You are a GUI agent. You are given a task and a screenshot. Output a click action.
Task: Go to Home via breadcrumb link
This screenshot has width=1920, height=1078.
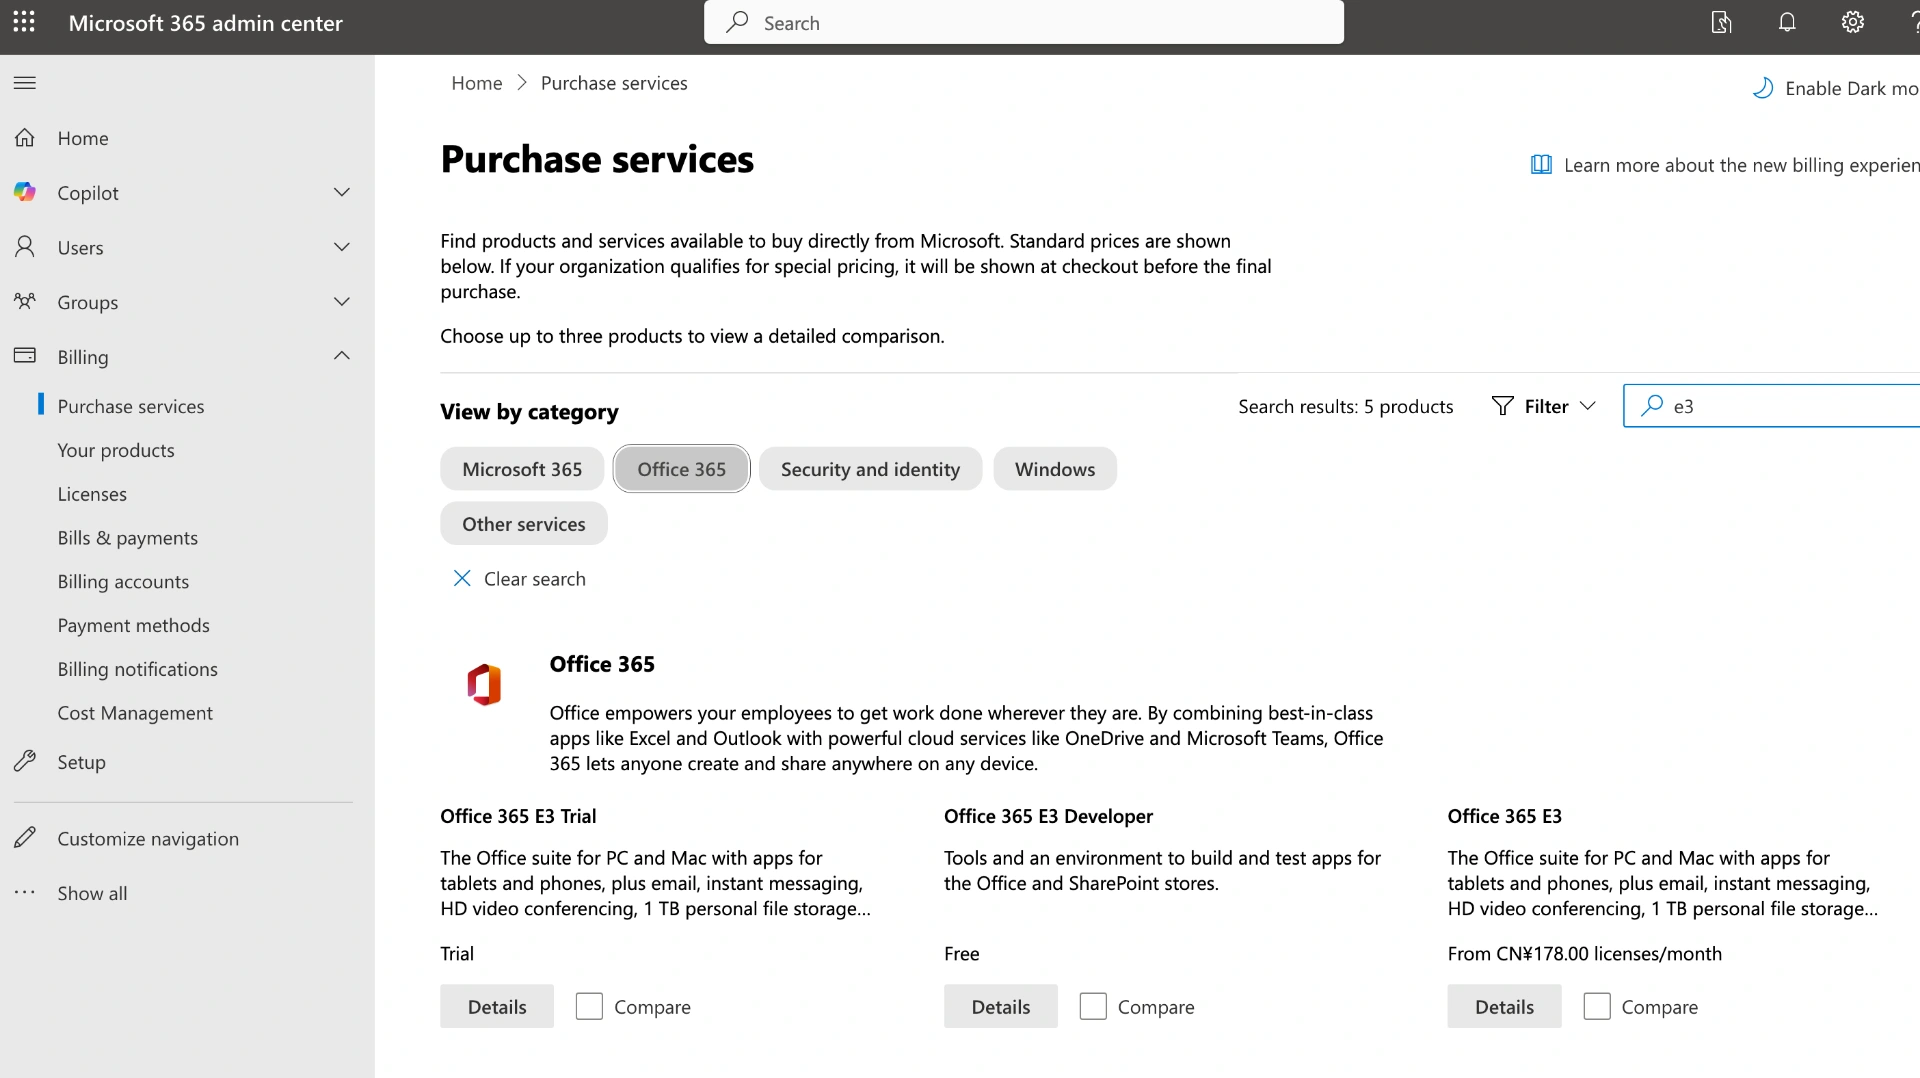click(x=476, y=83)
